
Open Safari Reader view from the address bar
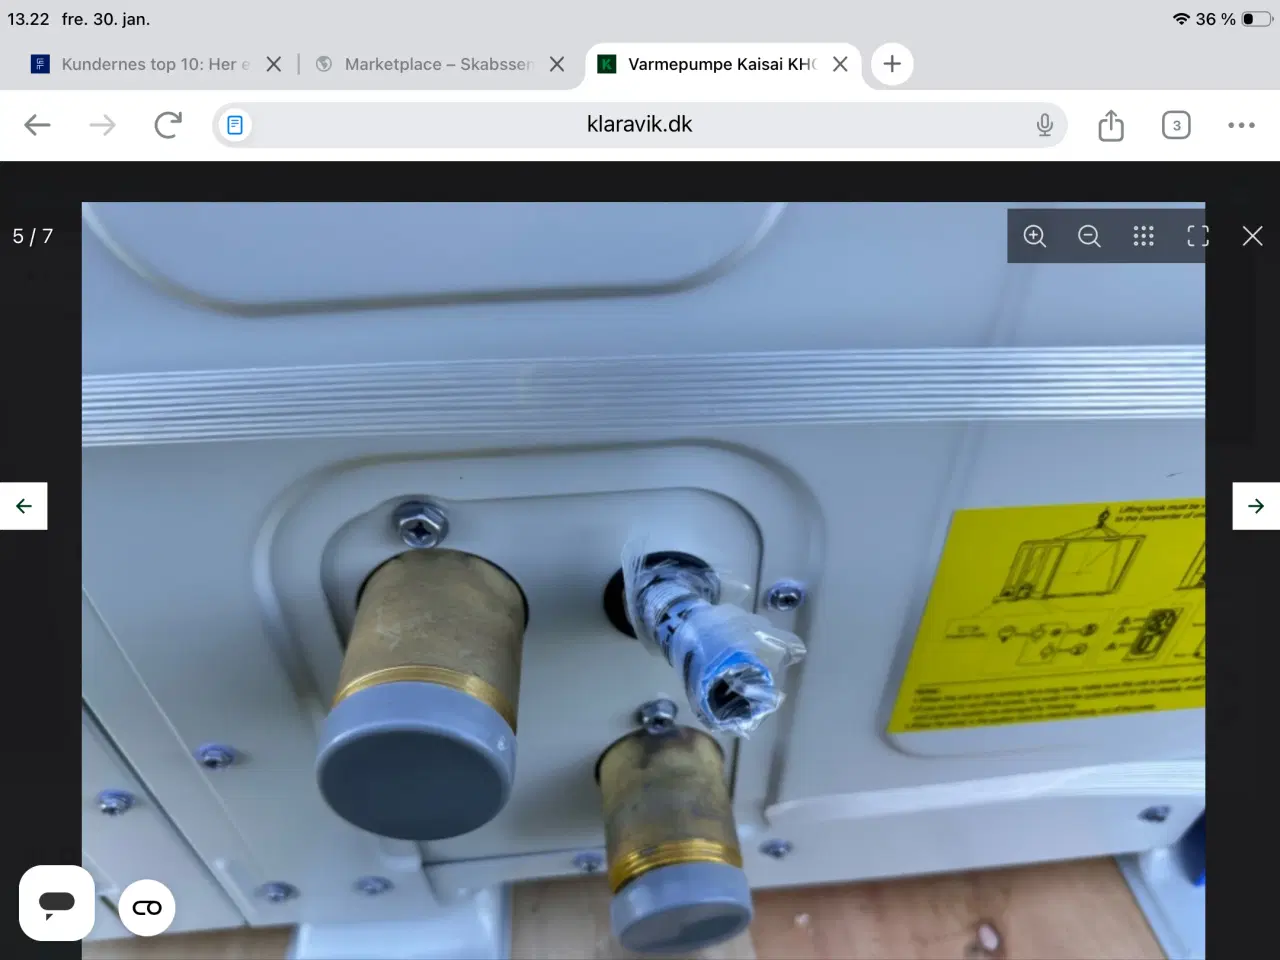pyautogui.click(x=234, y=124)
